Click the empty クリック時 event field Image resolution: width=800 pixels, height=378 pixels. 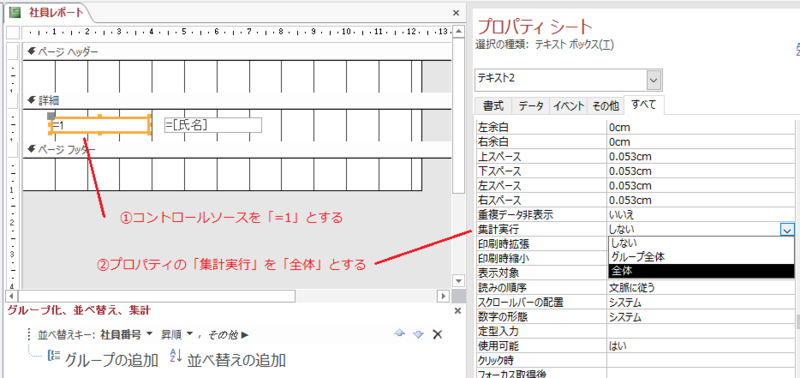tap(702, 361)
